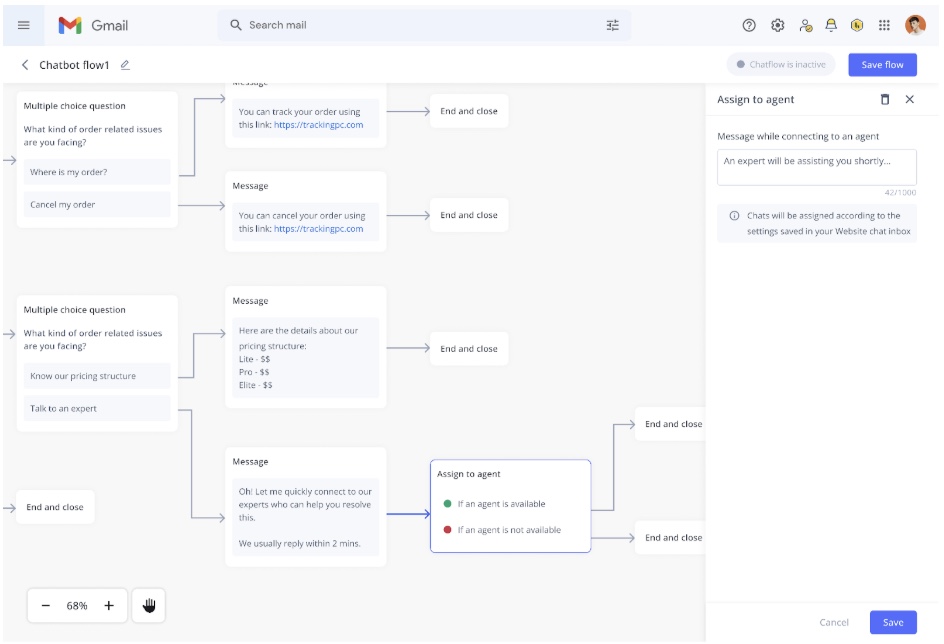Zoom out with the minus button
The image size is (944, 644).
pyautogui.click(x=46, y=605)
